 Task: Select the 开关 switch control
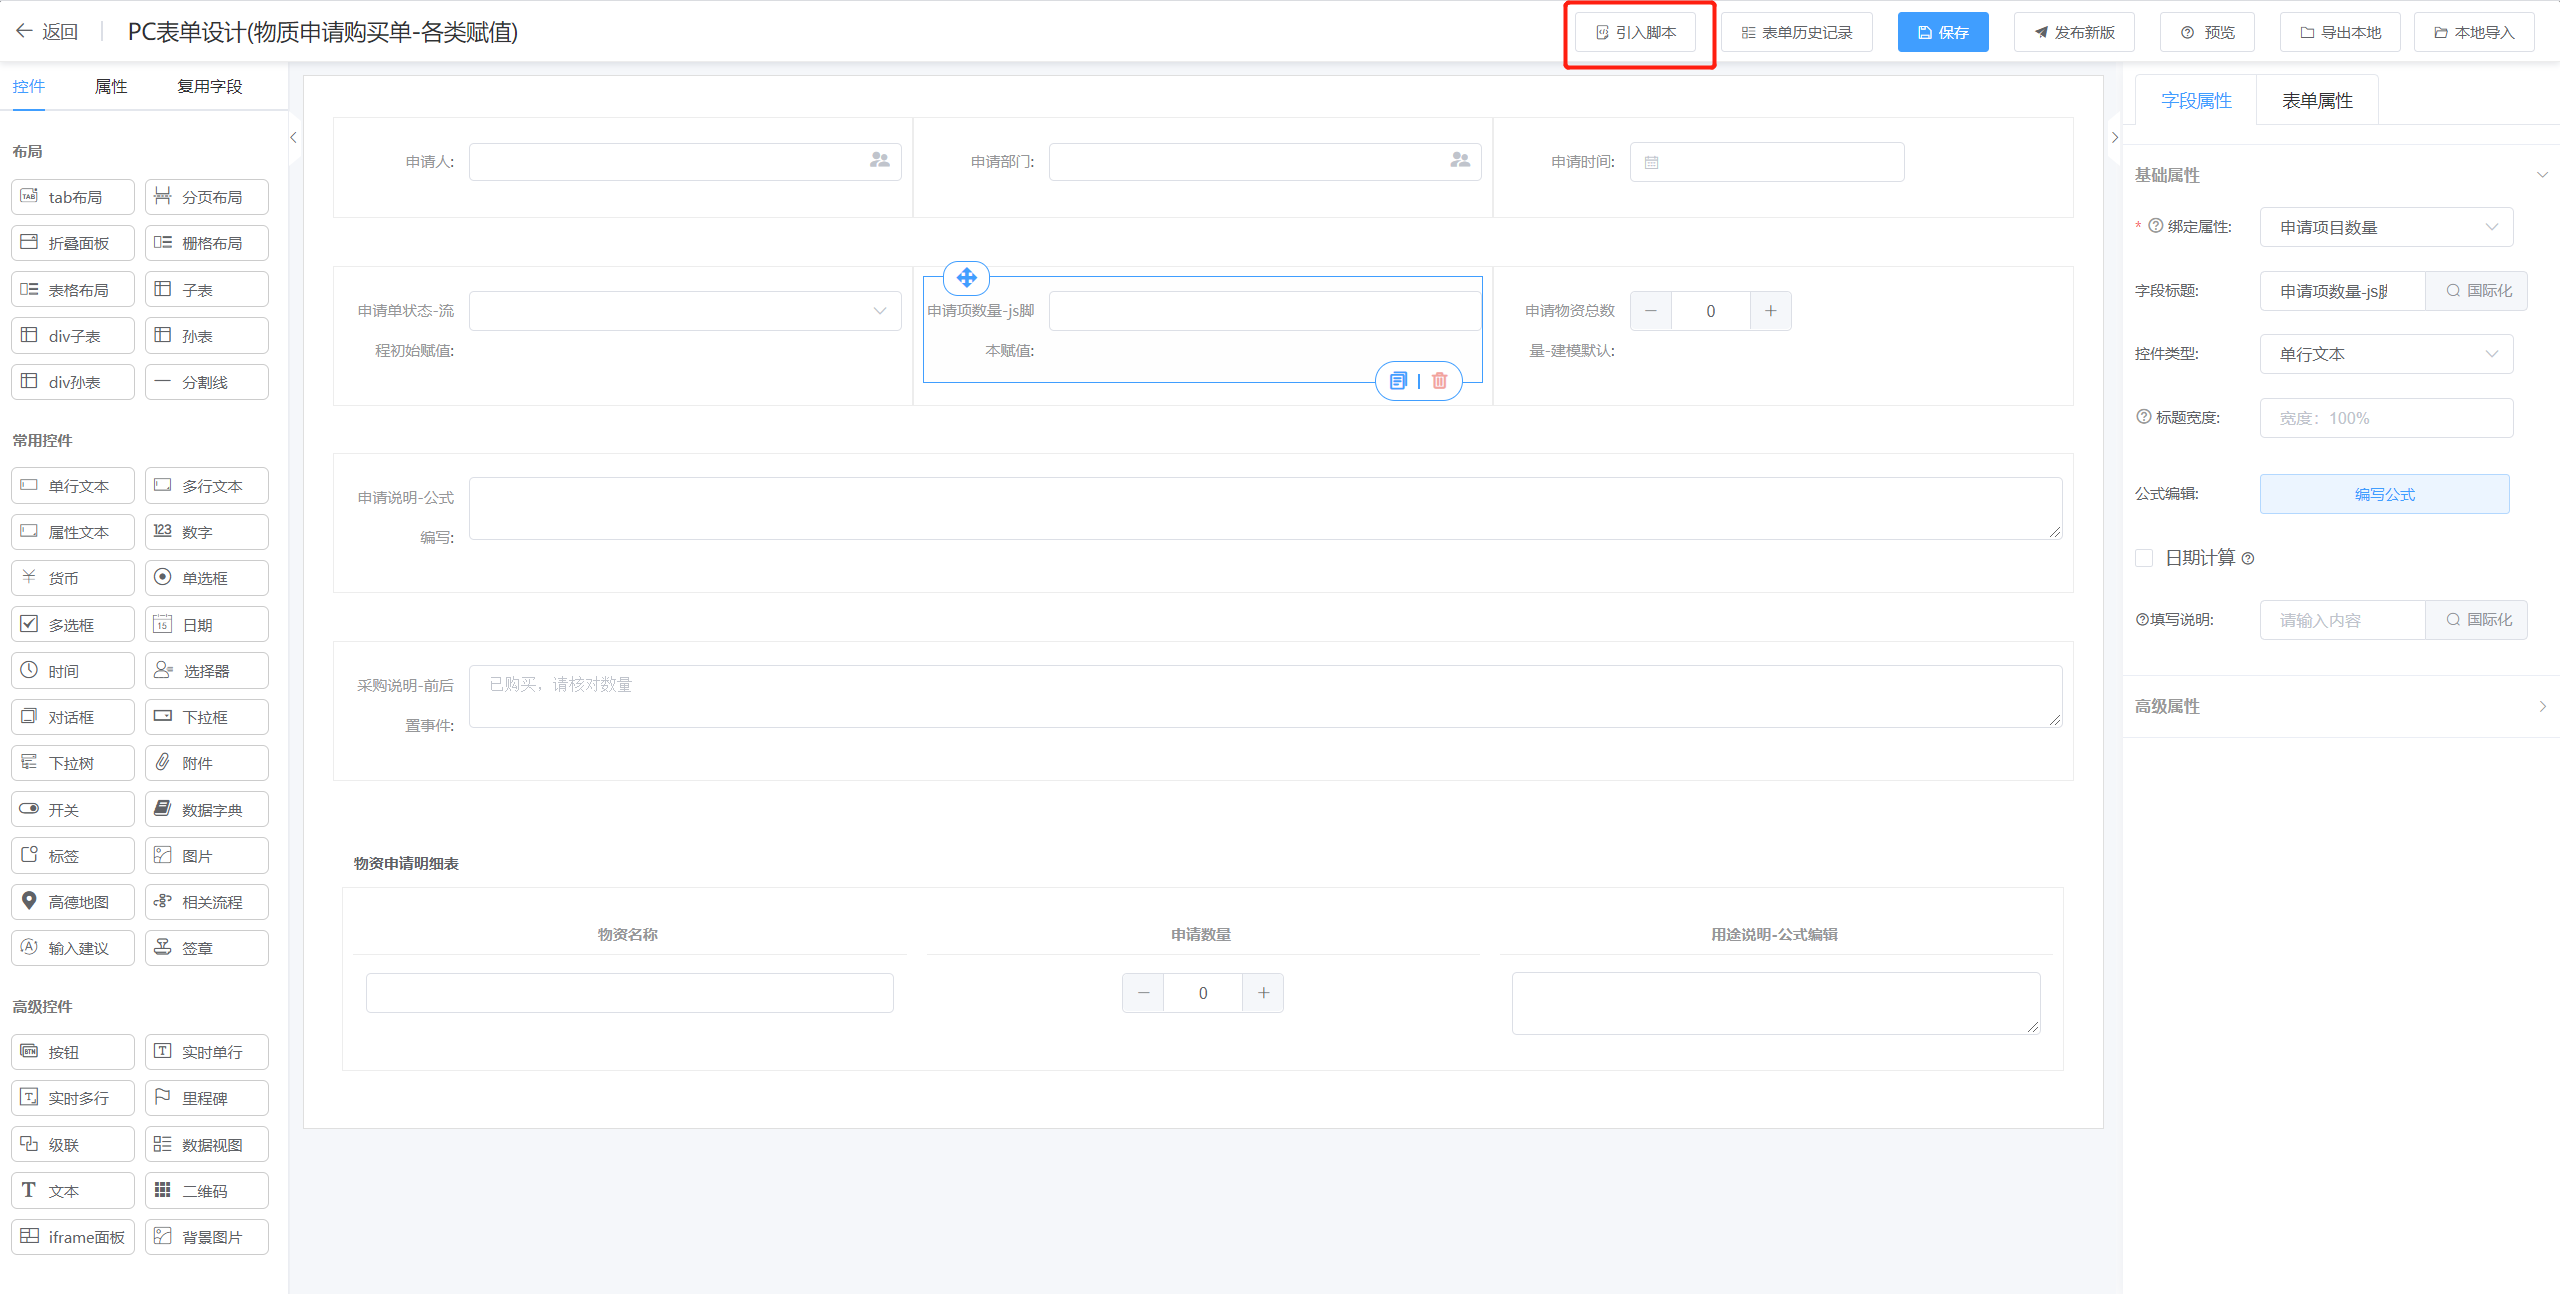click(73, 810)
